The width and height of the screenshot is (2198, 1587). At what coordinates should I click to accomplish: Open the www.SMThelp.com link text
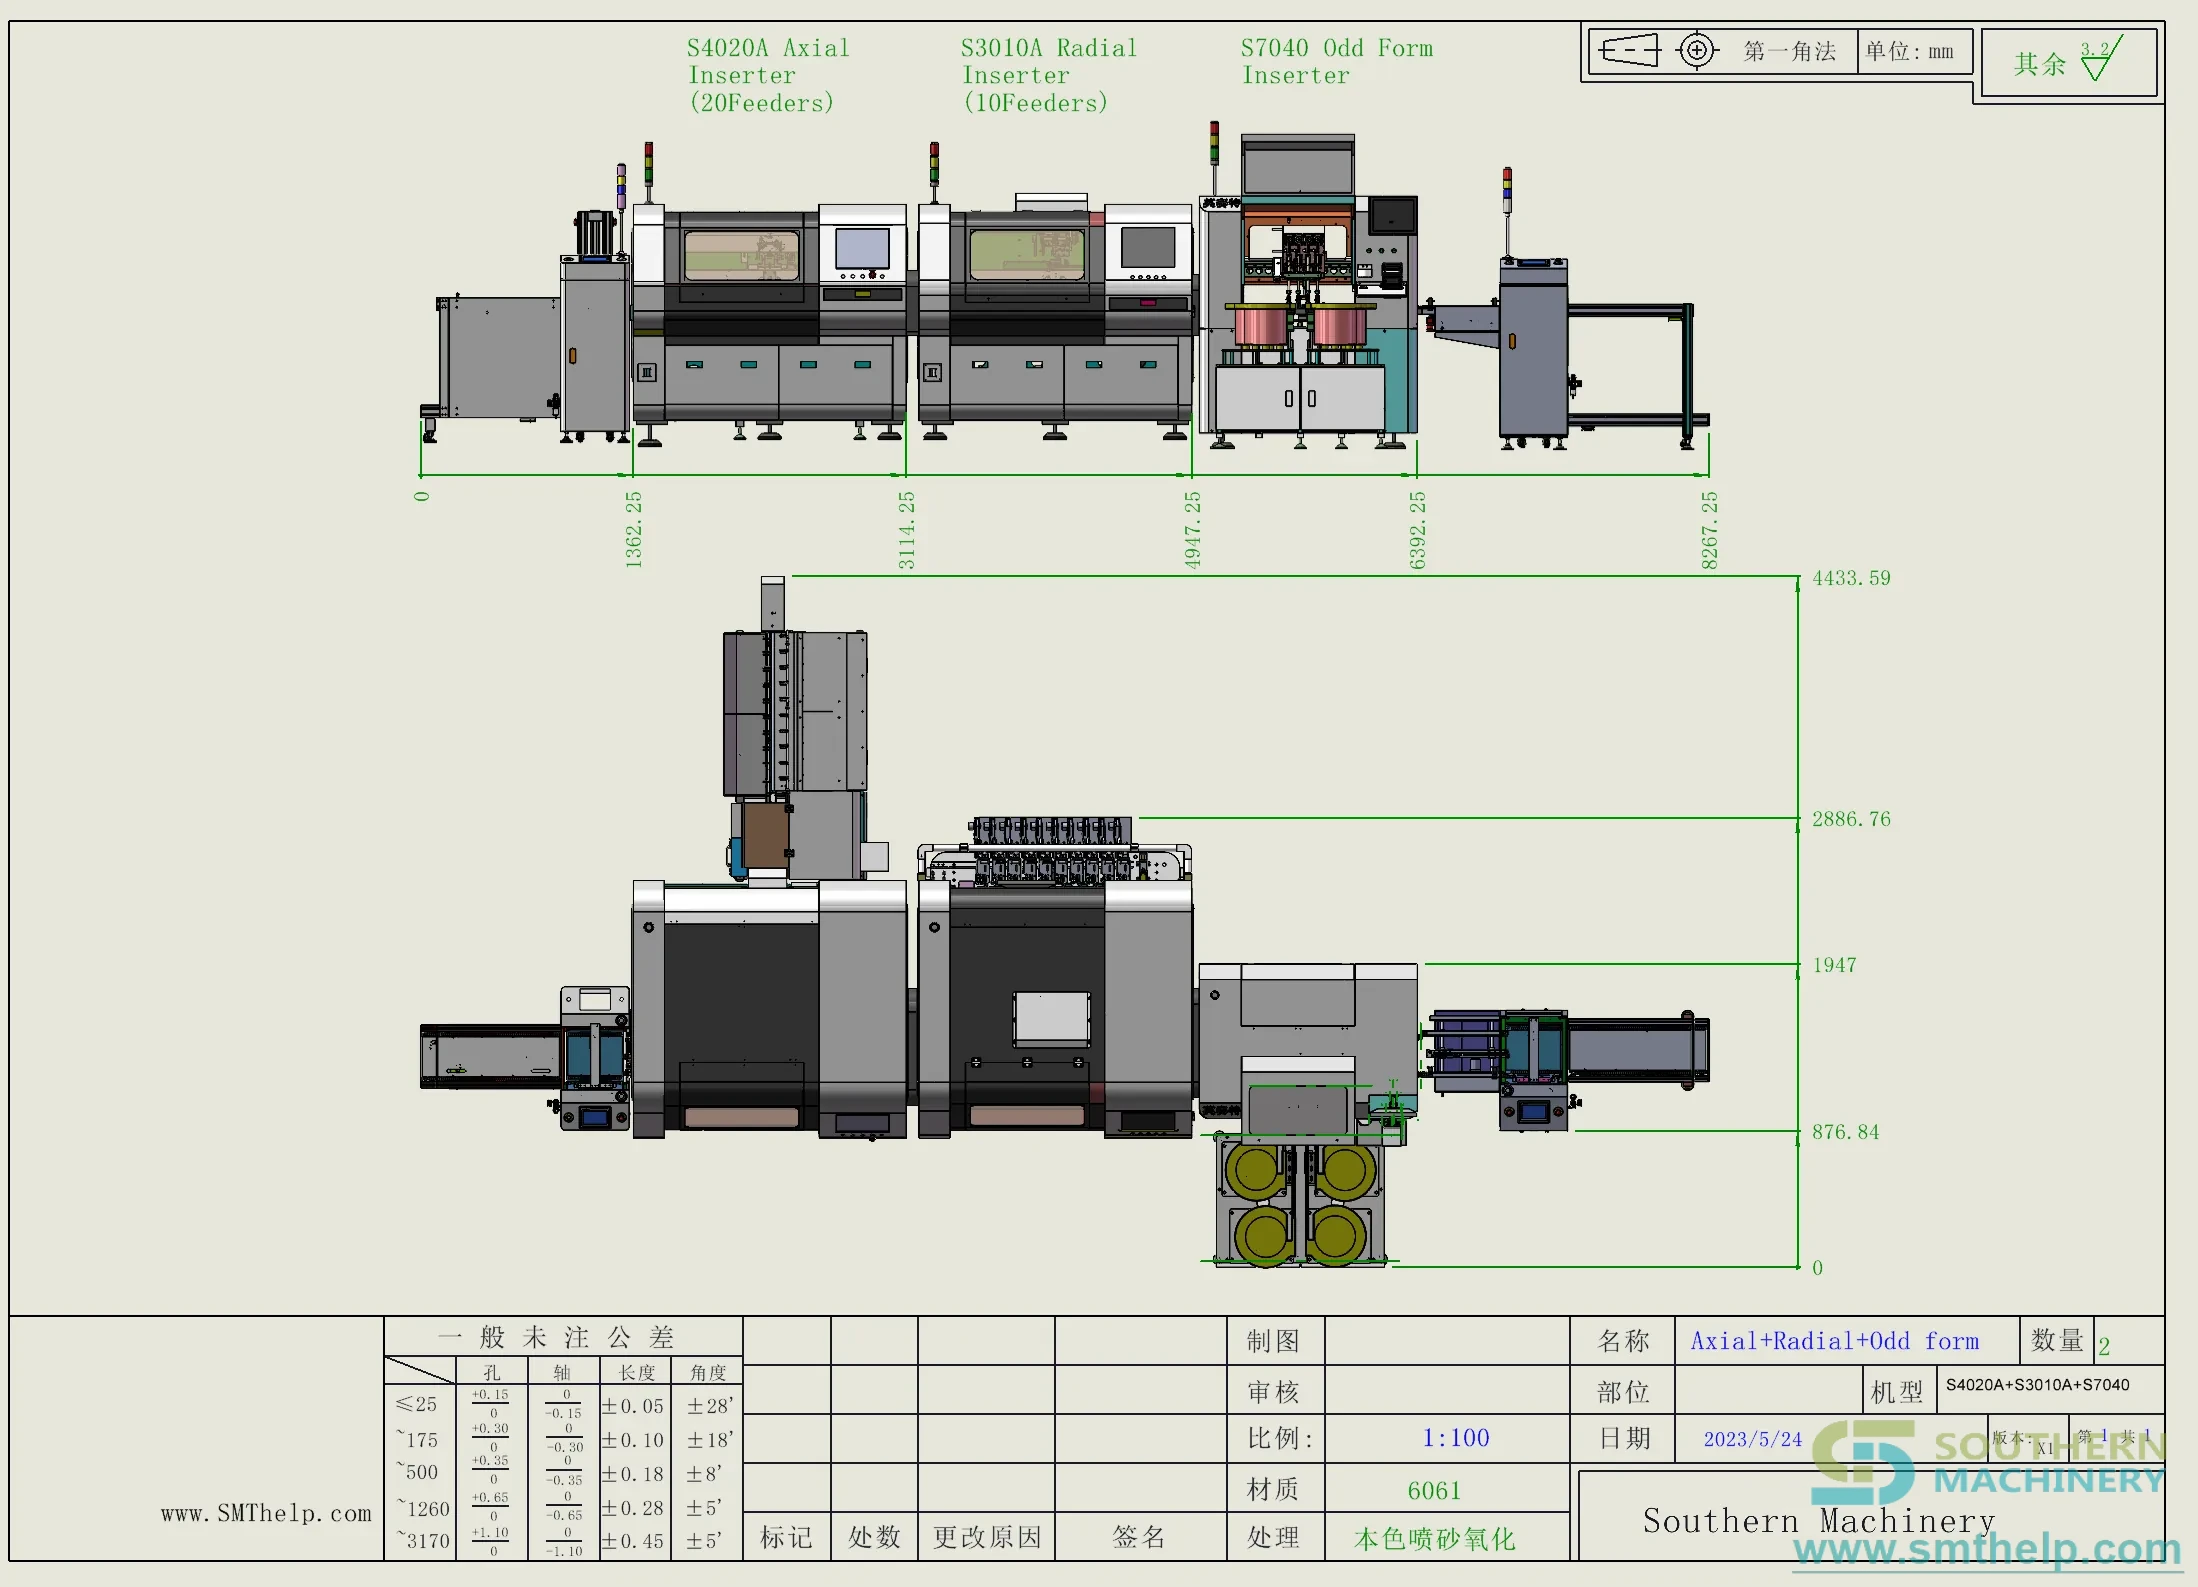point(266,1513)
